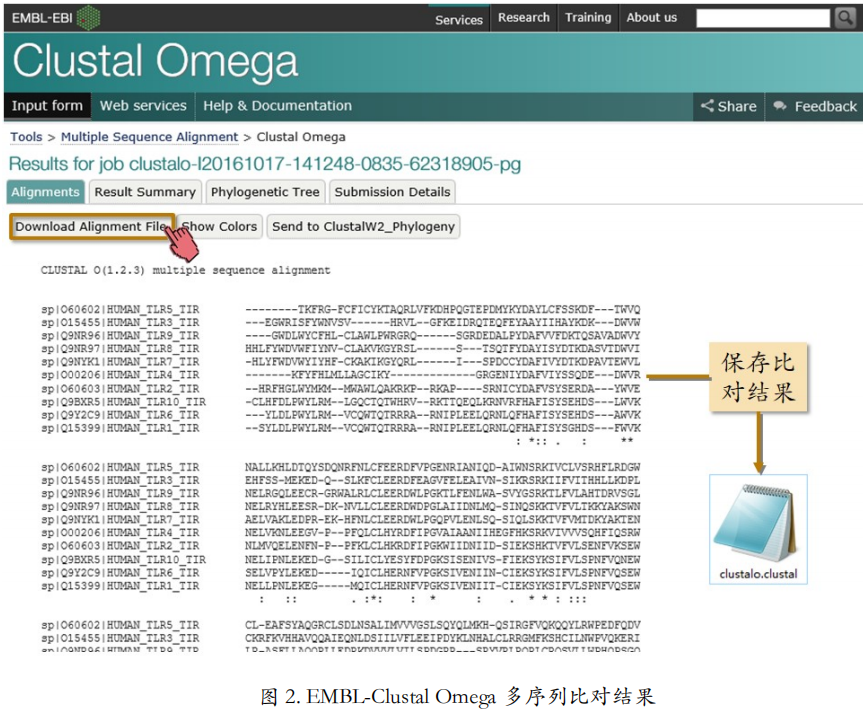The width and height of the screenshot is (863, 721).
Task: Click the EBI search input field
Action: [763, 18]
